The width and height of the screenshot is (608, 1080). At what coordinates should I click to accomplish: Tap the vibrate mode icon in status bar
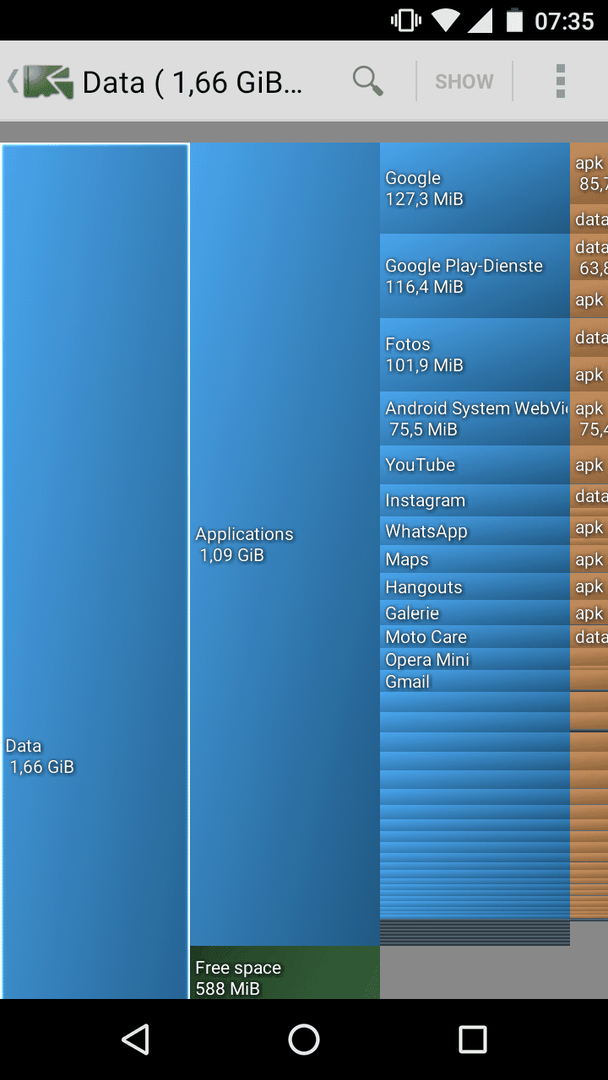pyautogui.click(x=406, y=21)
